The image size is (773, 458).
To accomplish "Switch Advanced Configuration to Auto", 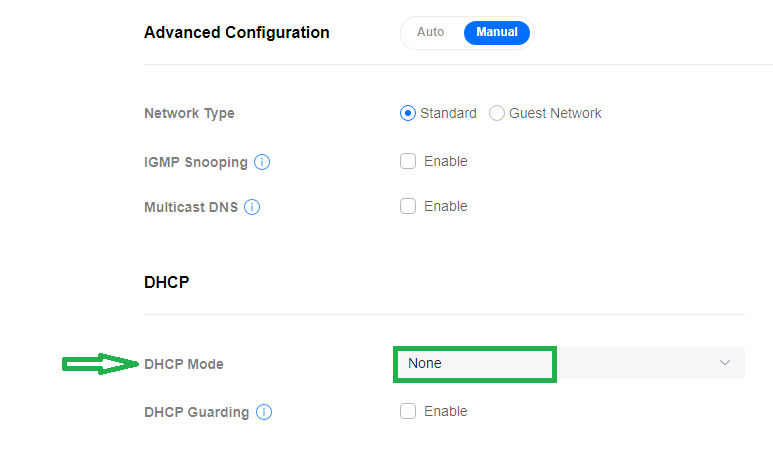I will pos(431,32).
